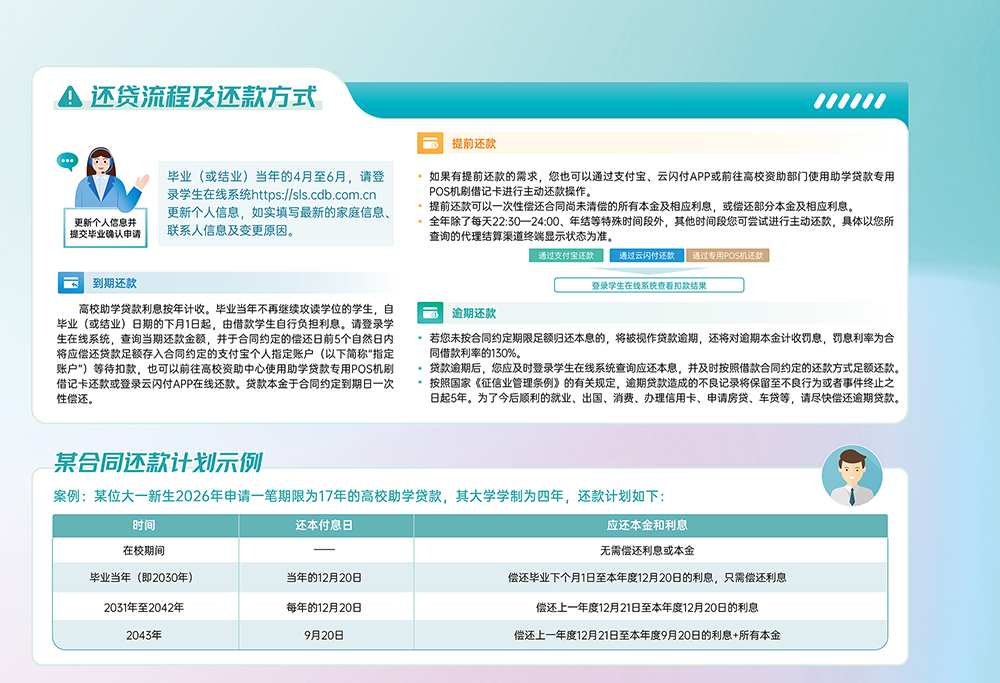This screenshot has height=683, width=1000.
Task: Click the 逾期还款 section title
Action: (x=474, y=313)
